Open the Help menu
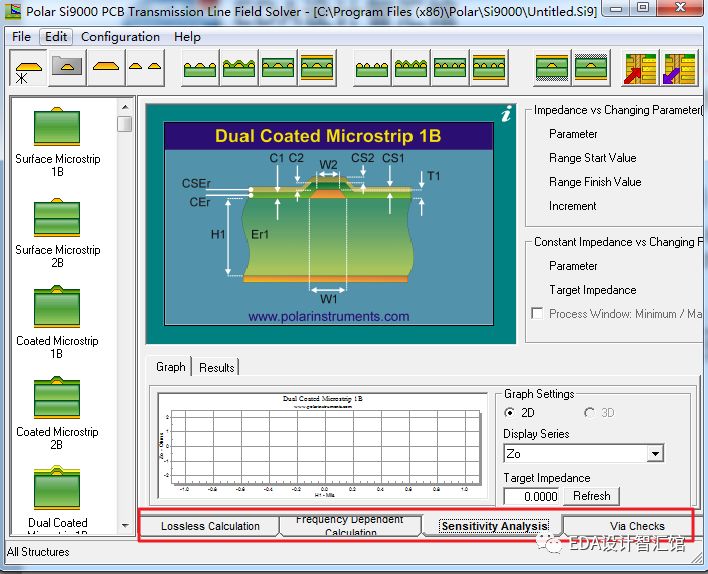The image size is (708, 574). click(x=187, y=37)
